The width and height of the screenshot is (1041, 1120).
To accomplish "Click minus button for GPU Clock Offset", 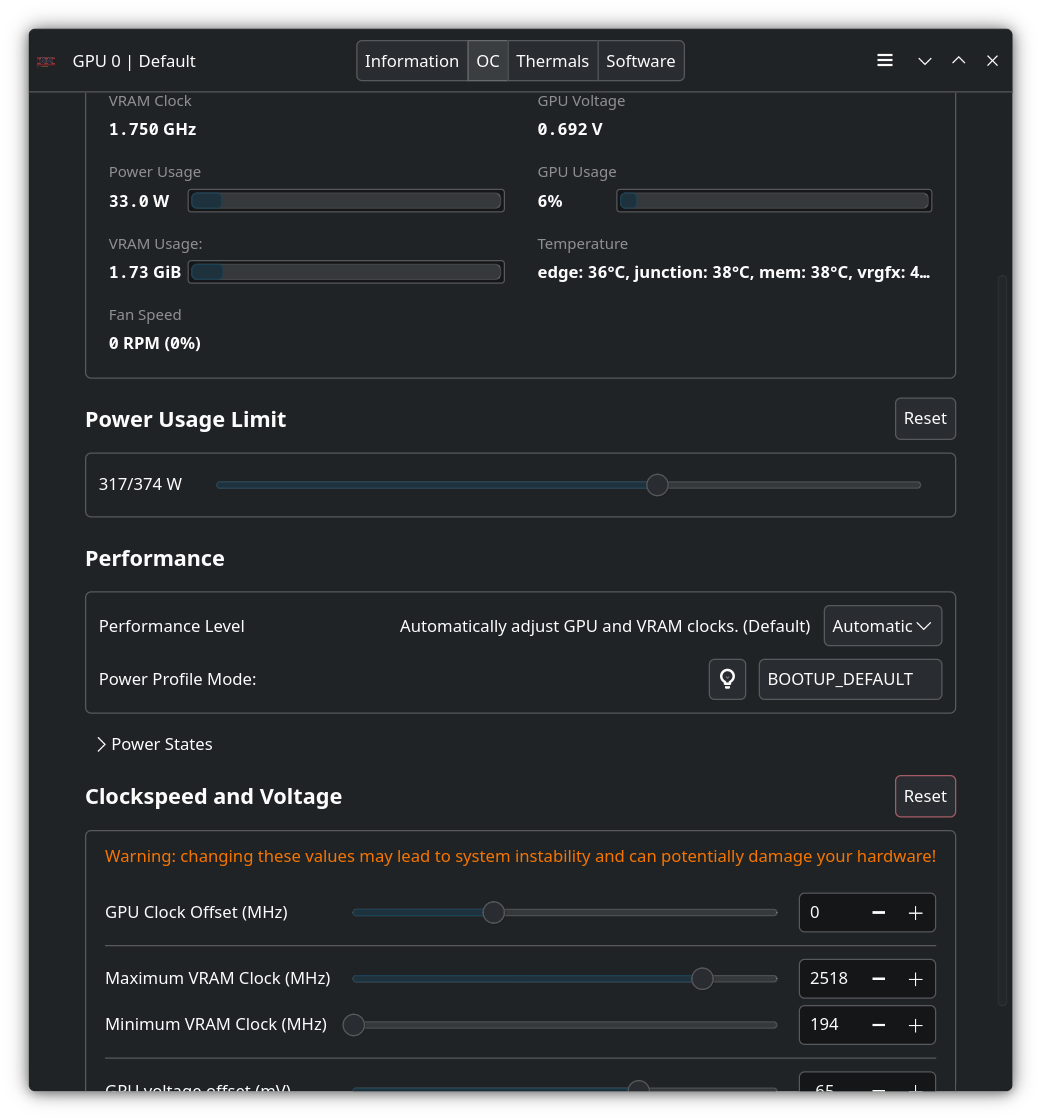I will pos(878,912).
